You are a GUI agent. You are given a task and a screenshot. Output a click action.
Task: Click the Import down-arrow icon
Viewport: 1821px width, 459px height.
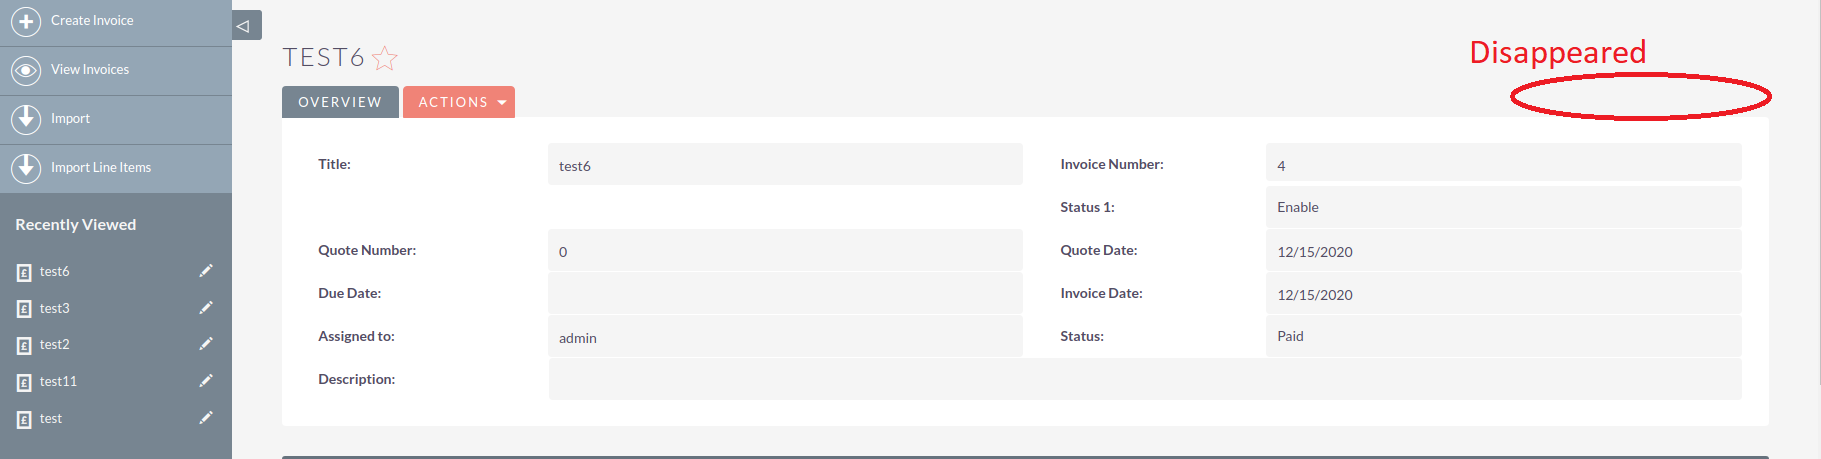tap(26, 119)
